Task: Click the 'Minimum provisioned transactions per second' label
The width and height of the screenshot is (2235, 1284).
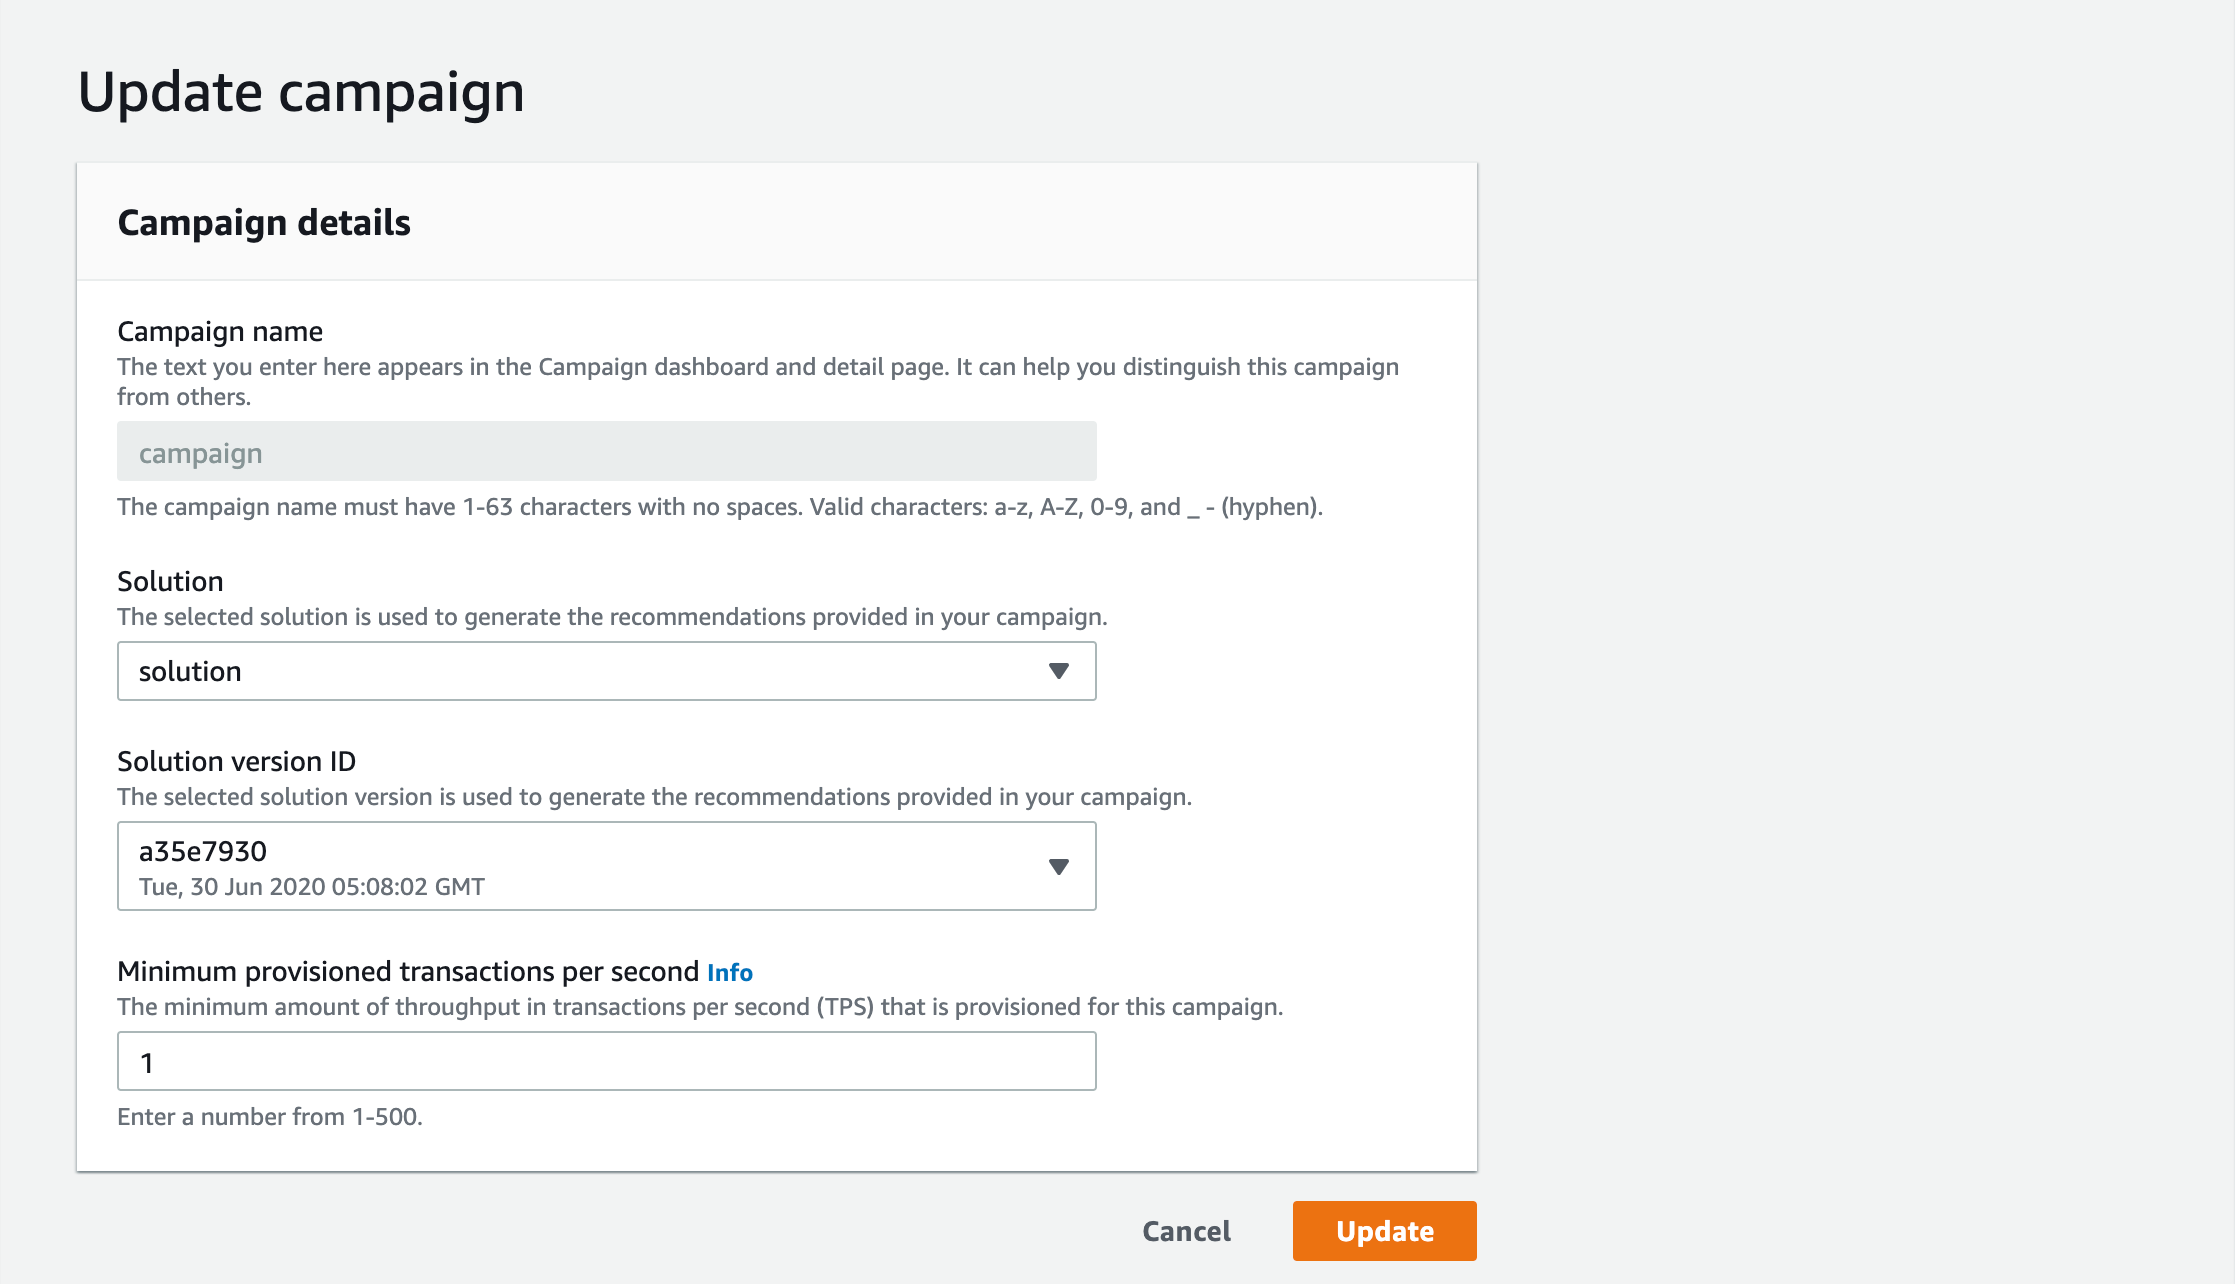Action: [408, 972]
